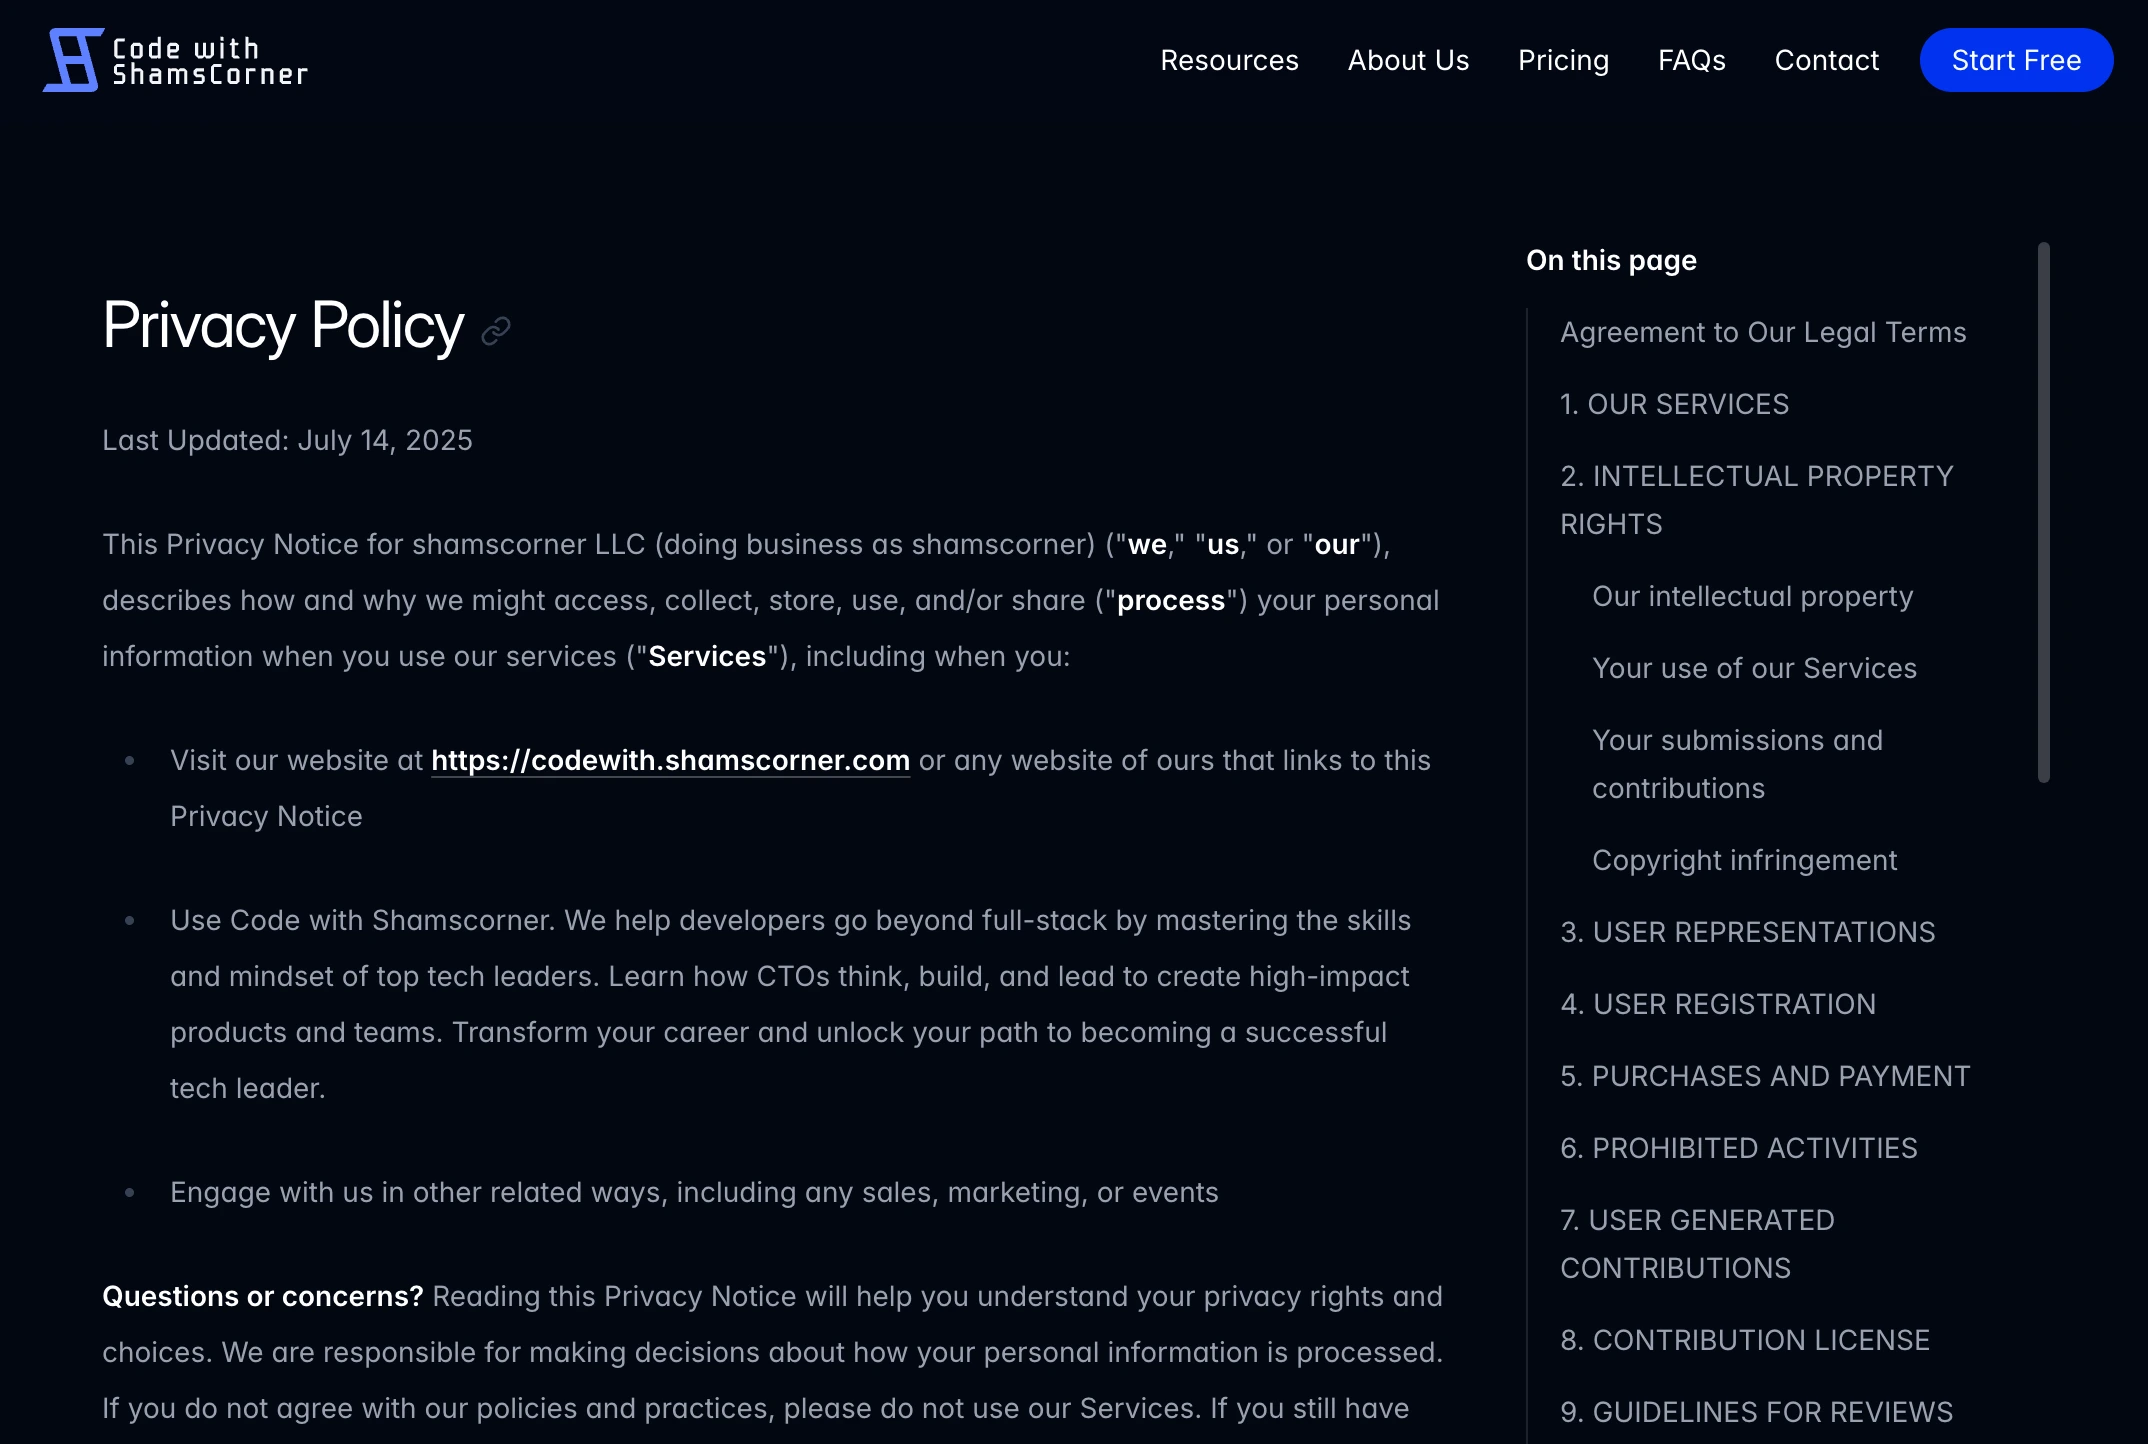Open the About Us page
This screenshot has width=2148, height=1444.
pos(1408,60)
